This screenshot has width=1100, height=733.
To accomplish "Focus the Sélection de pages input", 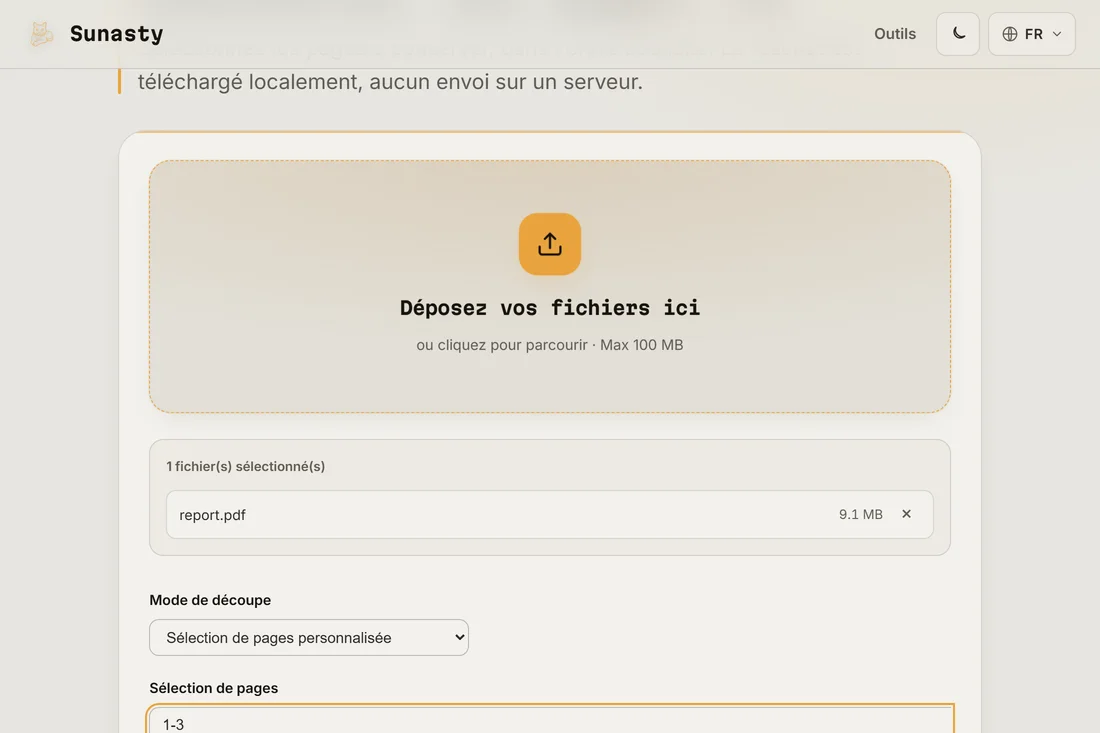I will pos(550,721).
